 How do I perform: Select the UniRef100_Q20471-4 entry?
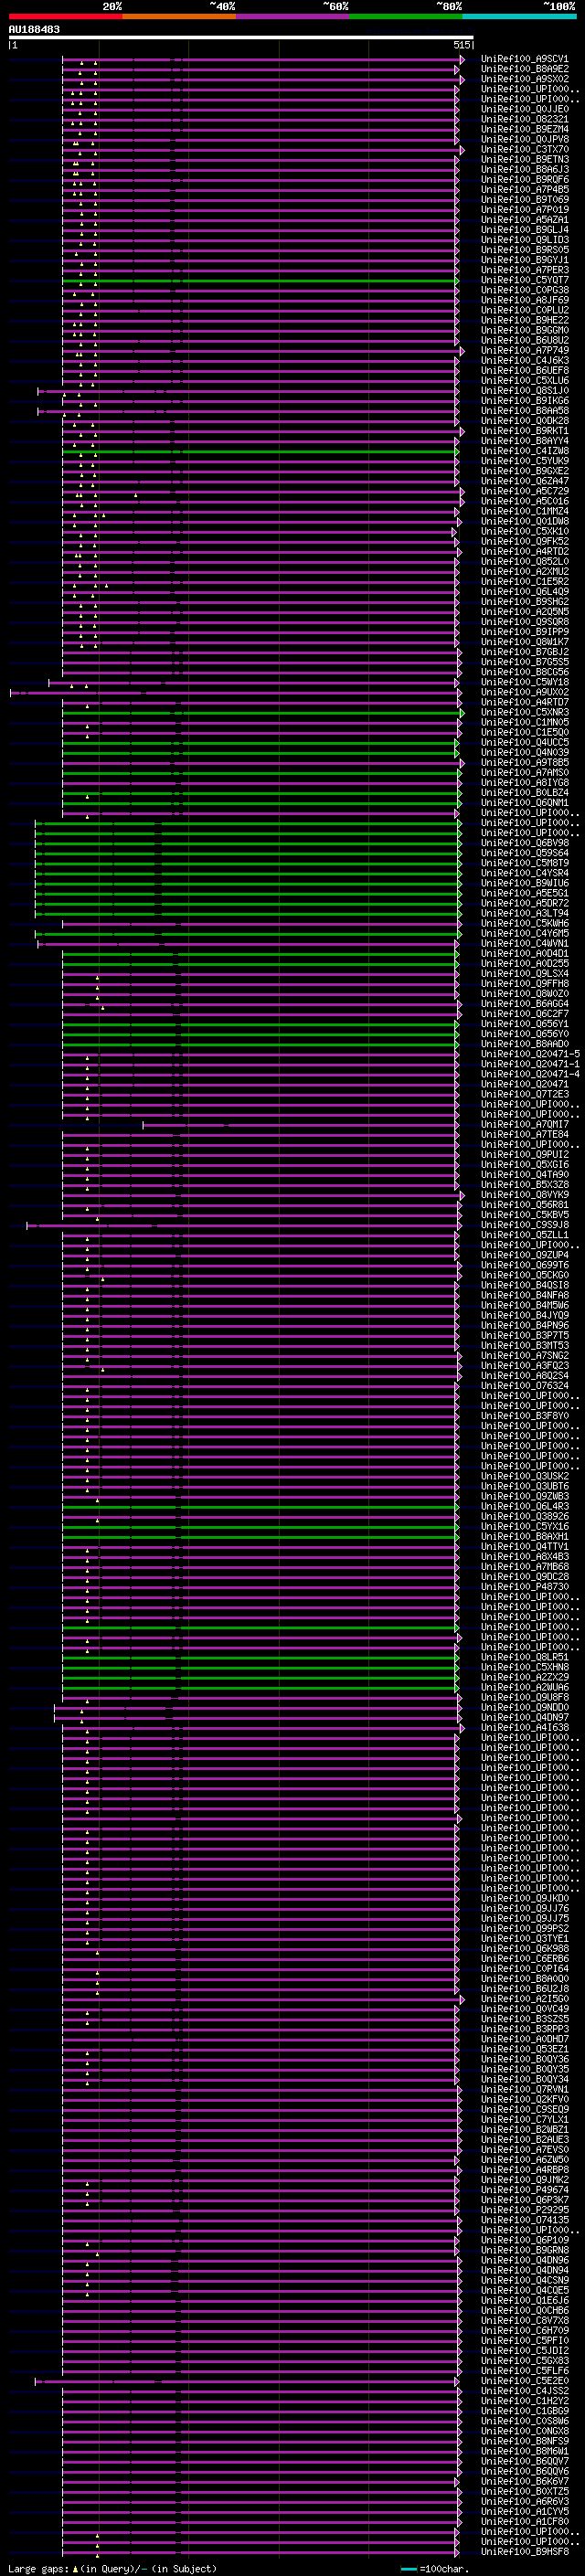tap(530, 1074)
